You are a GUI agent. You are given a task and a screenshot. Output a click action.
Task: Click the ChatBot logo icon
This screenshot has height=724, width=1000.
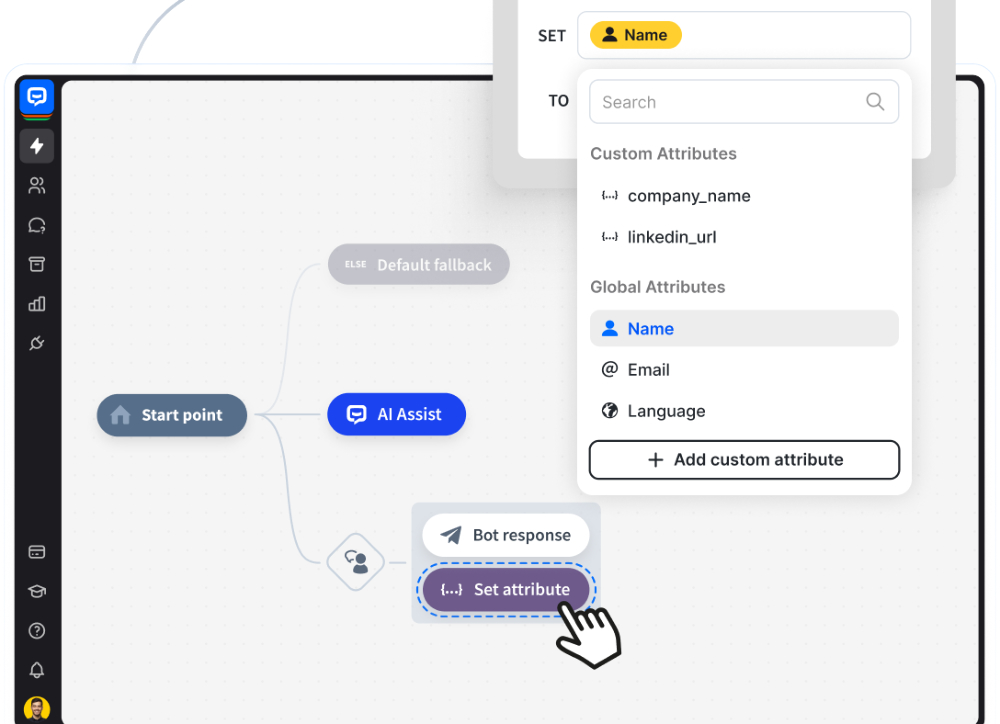pyautogui.click(x=37, y=97)
